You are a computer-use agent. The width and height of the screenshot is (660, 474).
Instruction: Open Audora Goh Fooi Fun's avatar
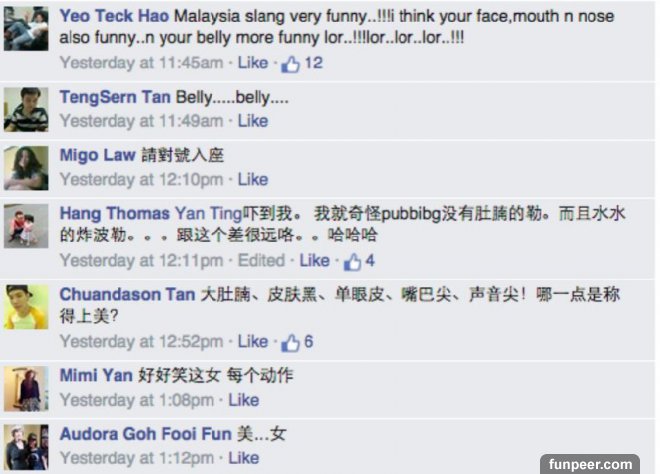click(x=26, y=447)
